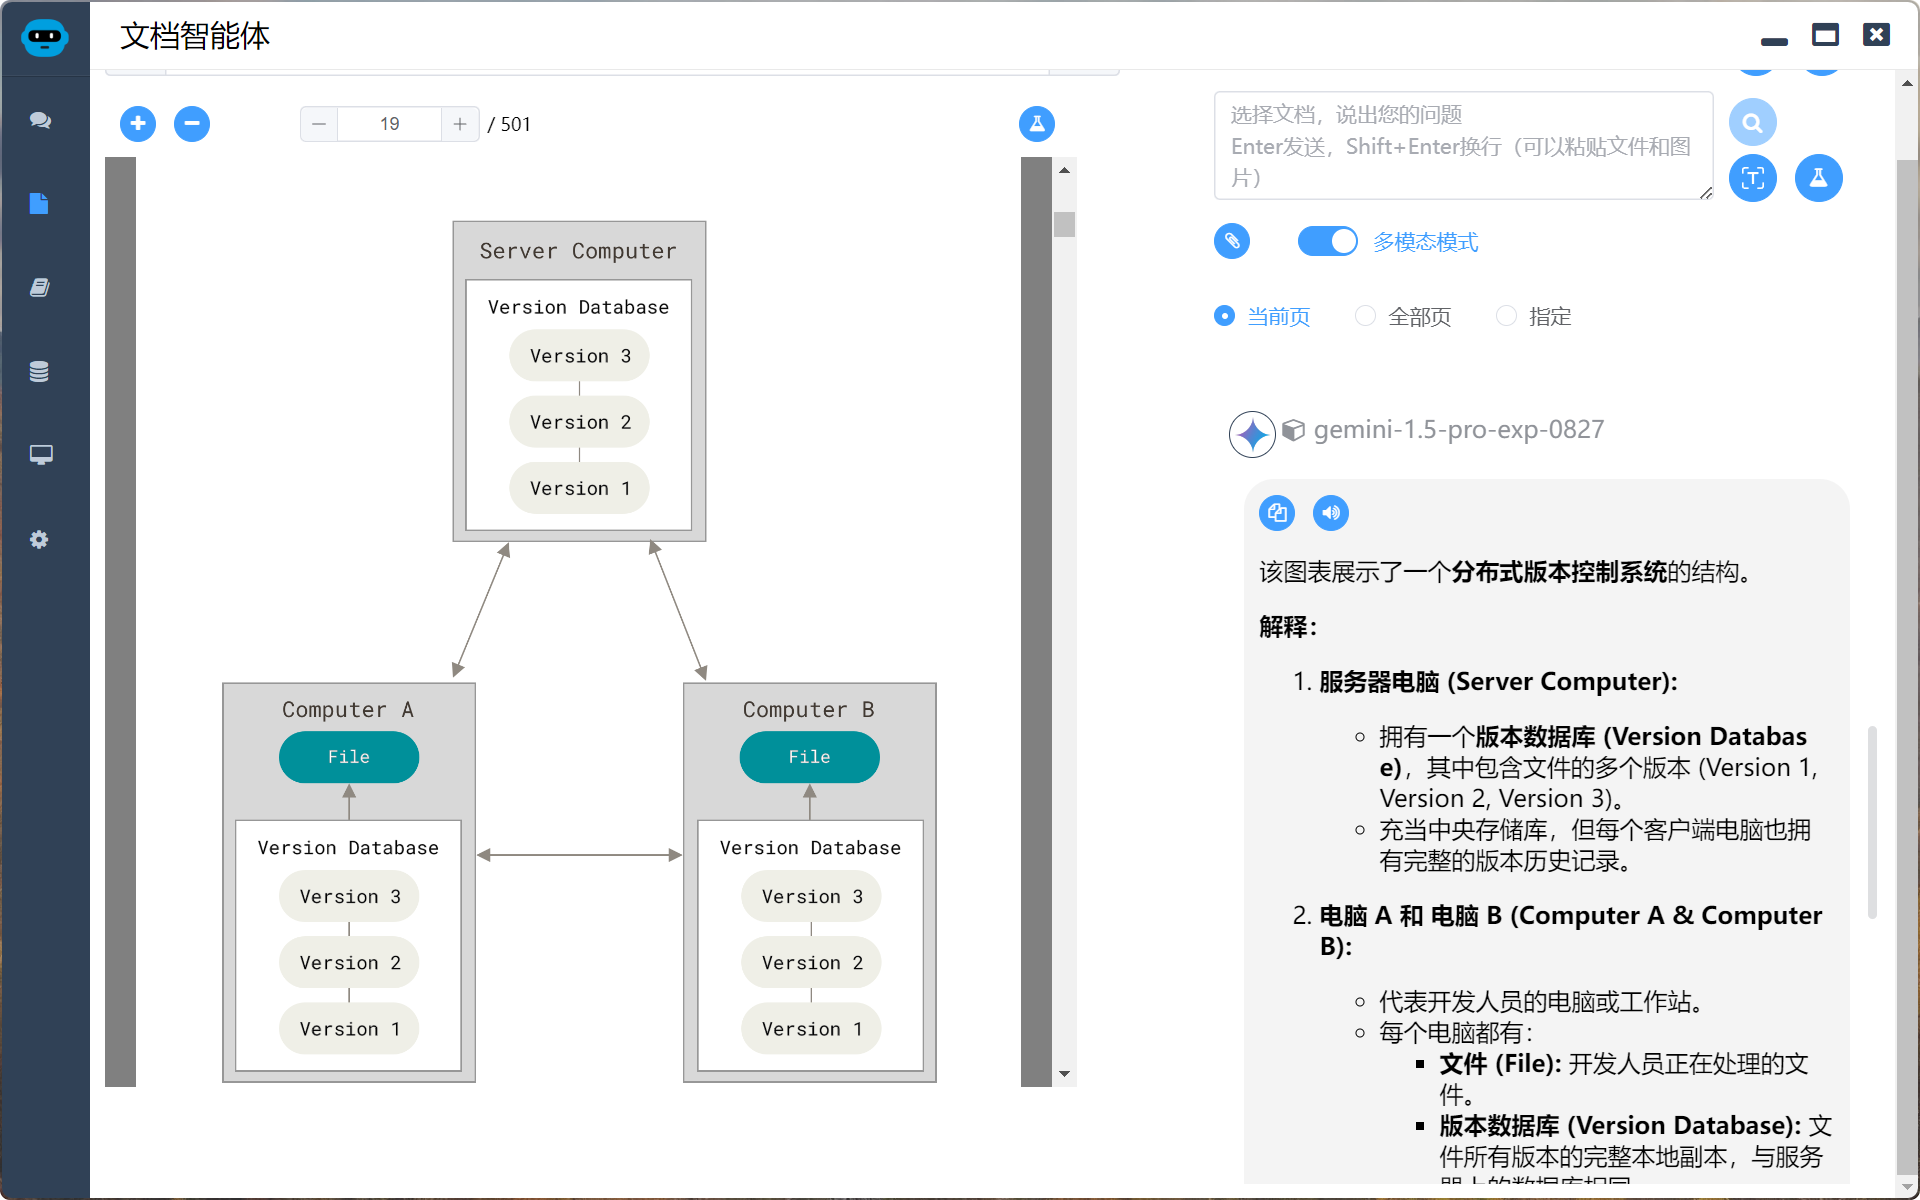Maximize the application window
The height and width of the screenshot is (1200, 1920).
1825,36
